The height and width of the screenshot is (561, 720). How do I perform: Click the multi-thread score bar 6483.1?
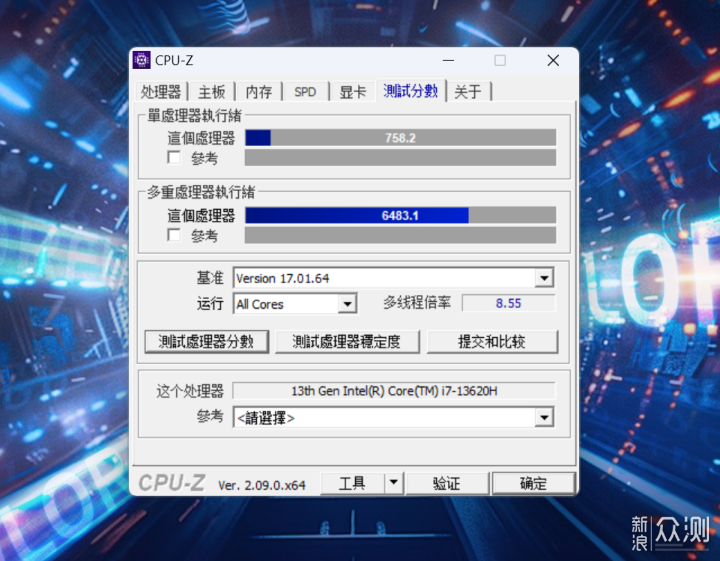pos(400,215)
